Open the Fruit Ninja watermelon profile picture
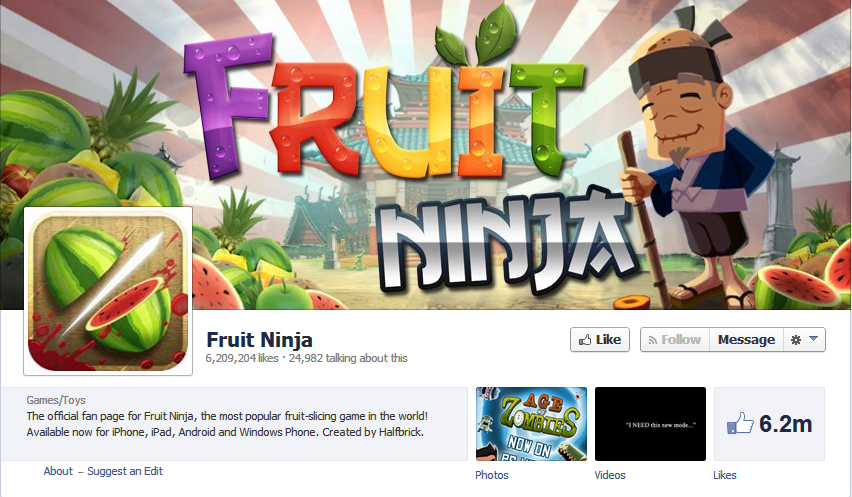This screenshot has height=497, width=852. 108,291
